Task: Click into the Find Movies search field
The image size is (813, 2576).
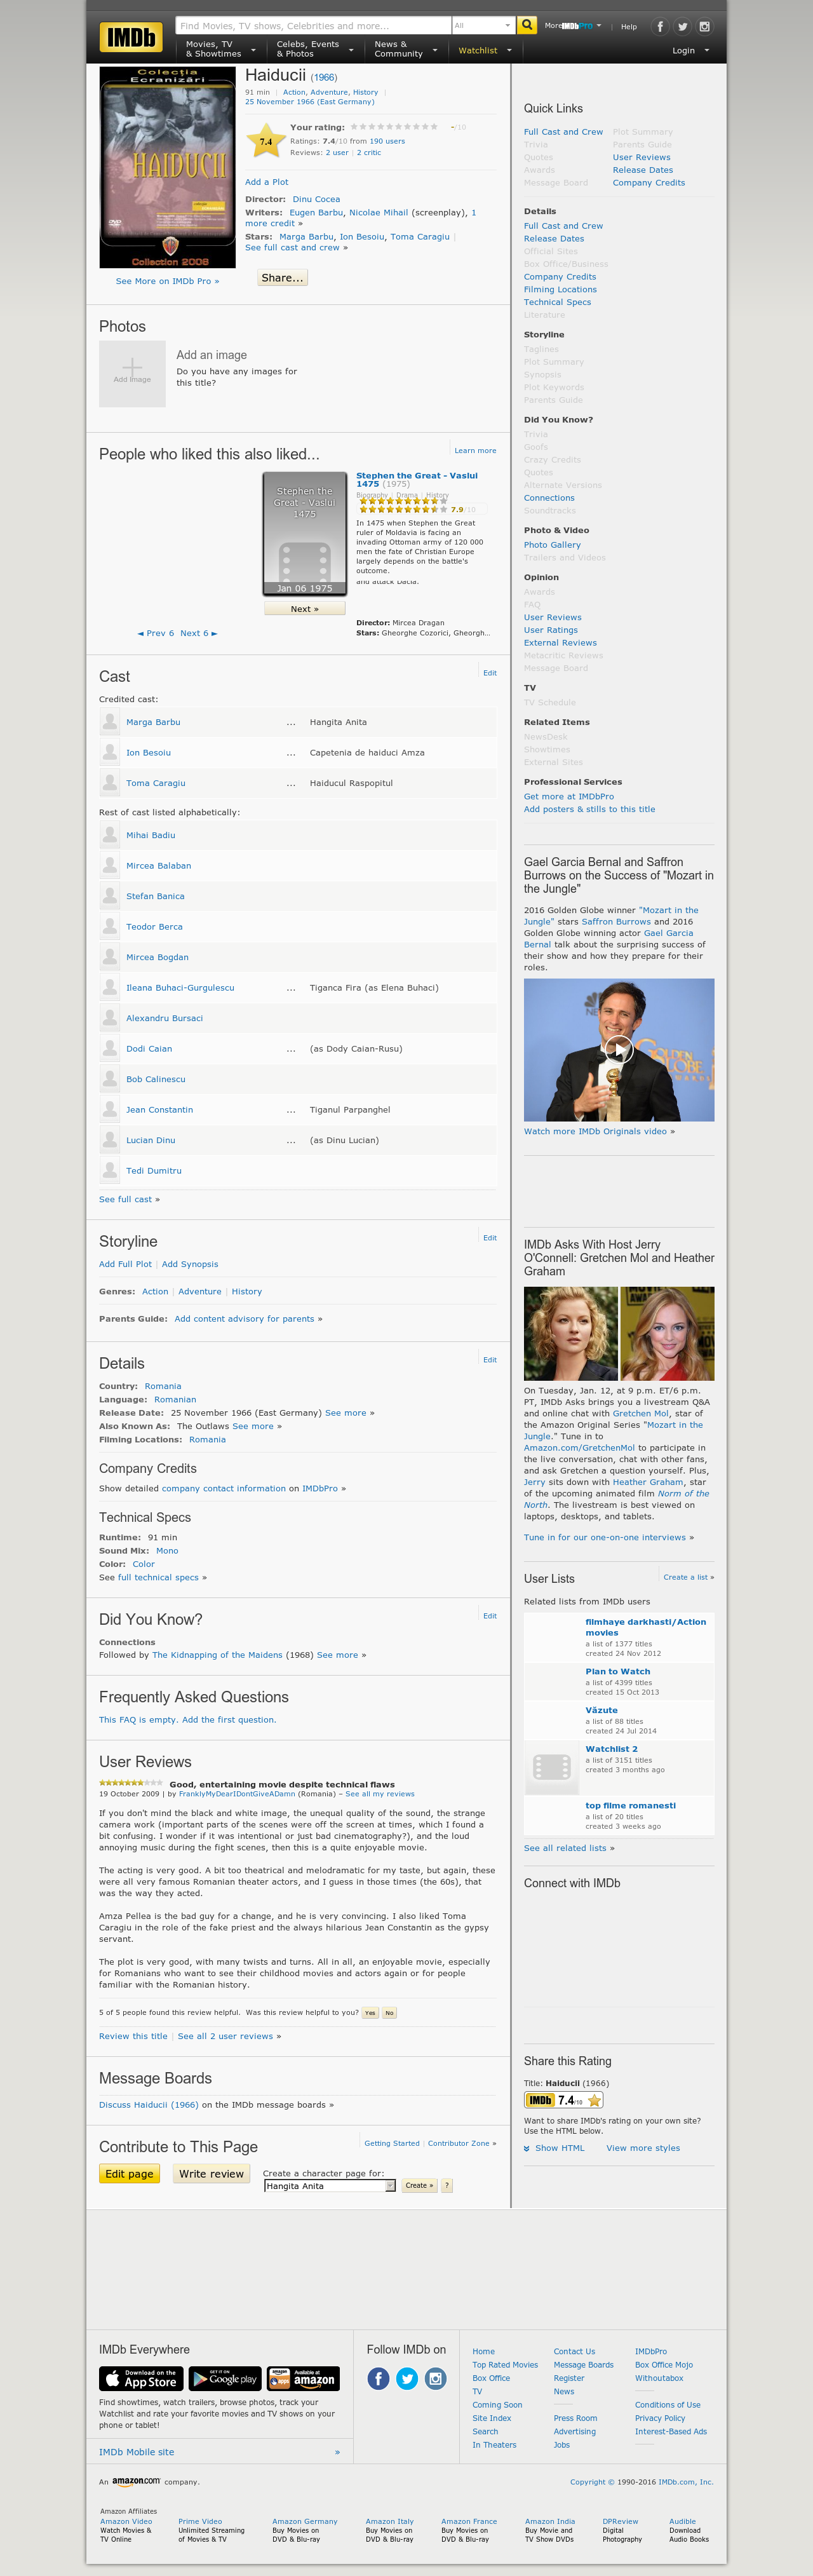Action: point(313,25)
